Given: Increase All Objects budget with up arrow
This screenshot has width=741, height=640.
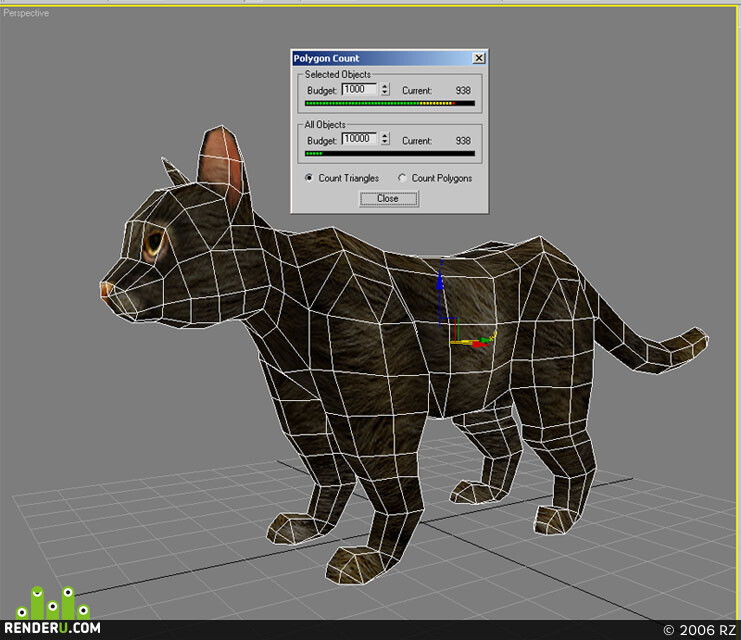Looking at the screenshot, I should coord(385,136).
